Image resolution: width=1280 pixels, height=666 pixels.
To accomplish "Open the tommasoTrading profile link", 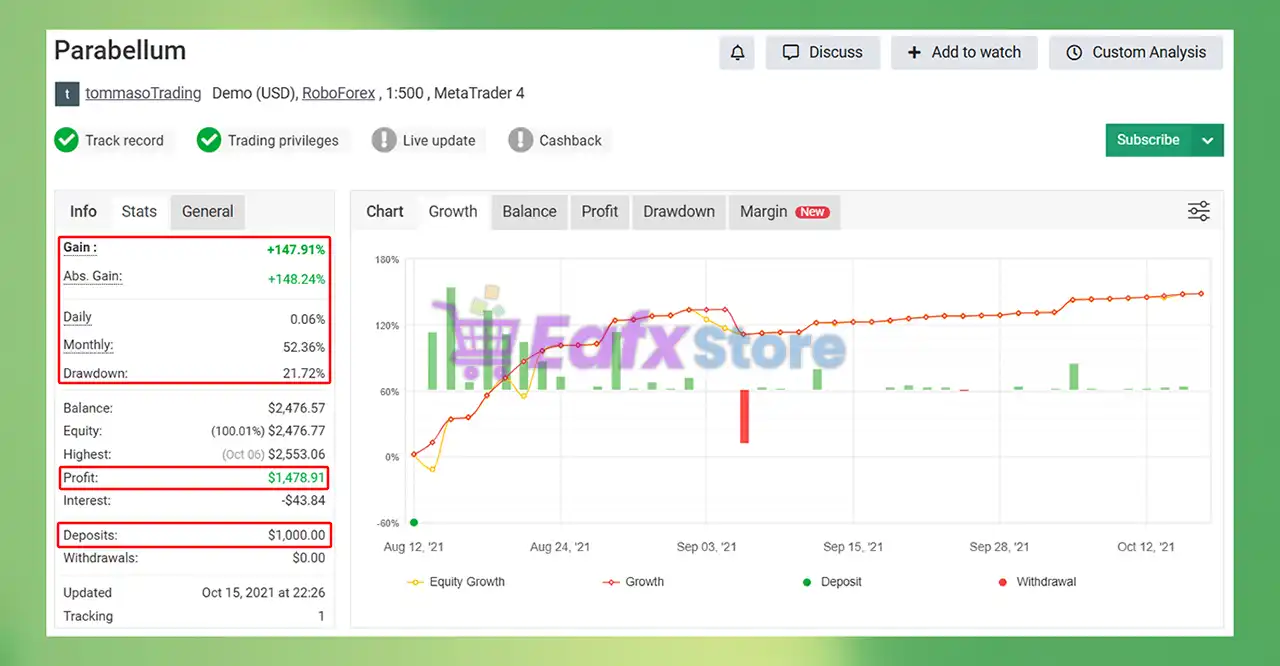I will (143, 93).
